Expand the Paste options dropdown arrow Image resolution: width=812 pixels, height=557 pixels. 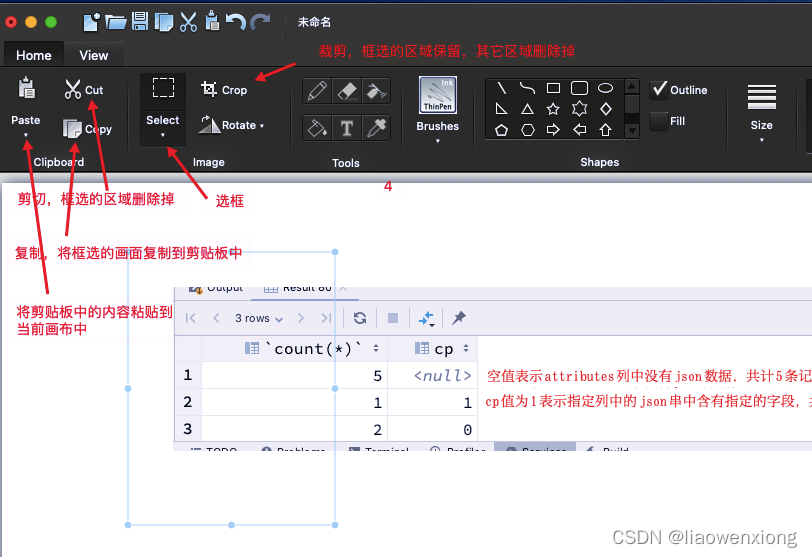pyautogui.click(x=26, y=135)
